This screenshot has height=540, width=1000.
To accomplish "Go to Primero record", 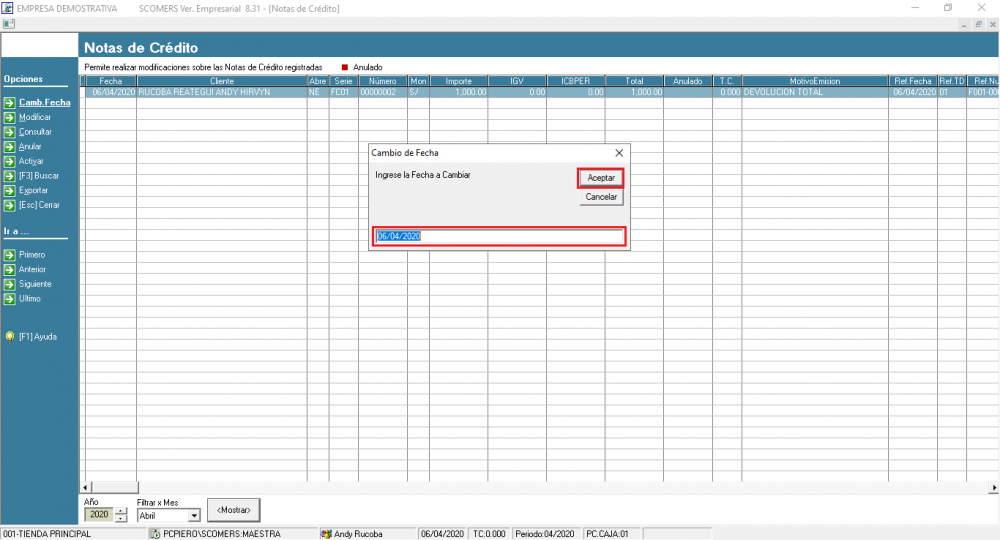I will click(x=32, y=254).
